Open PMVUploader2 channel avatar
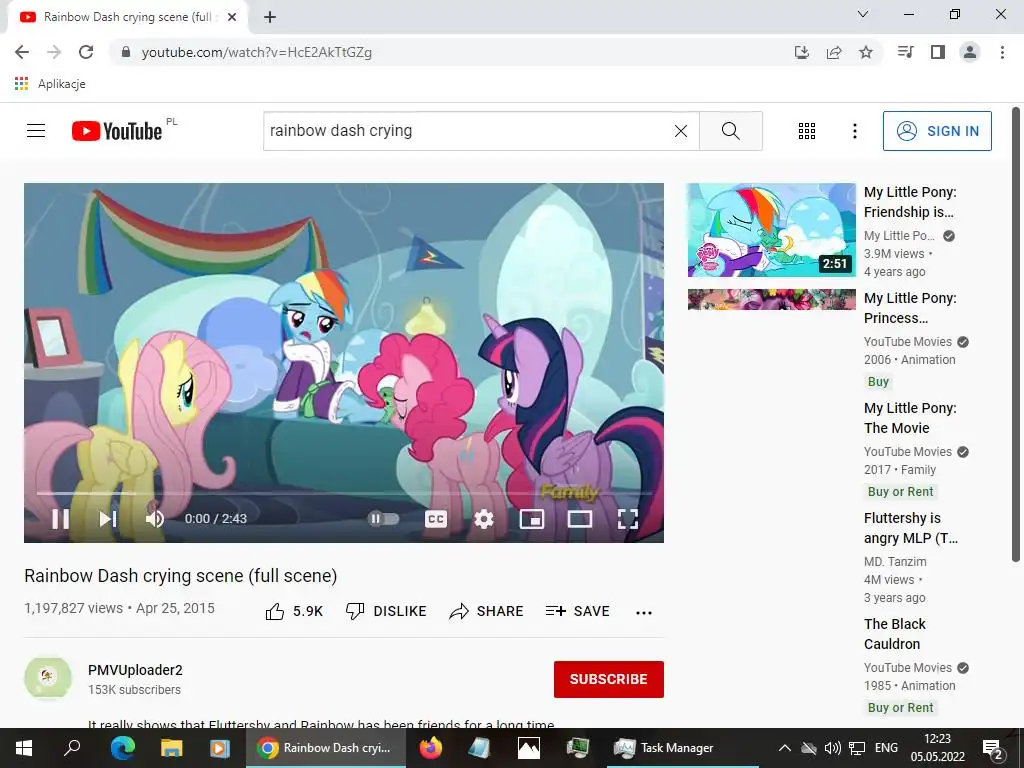The width and height of the screenshot is (1024, 768). tap(48, 679)
